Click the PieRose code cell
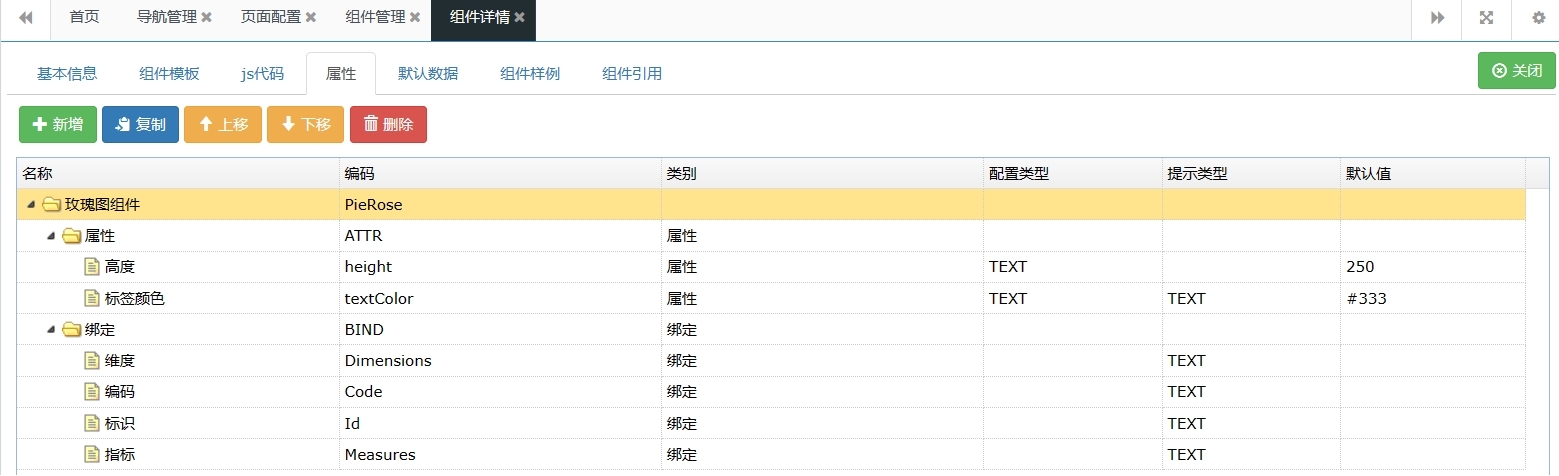 500,205
